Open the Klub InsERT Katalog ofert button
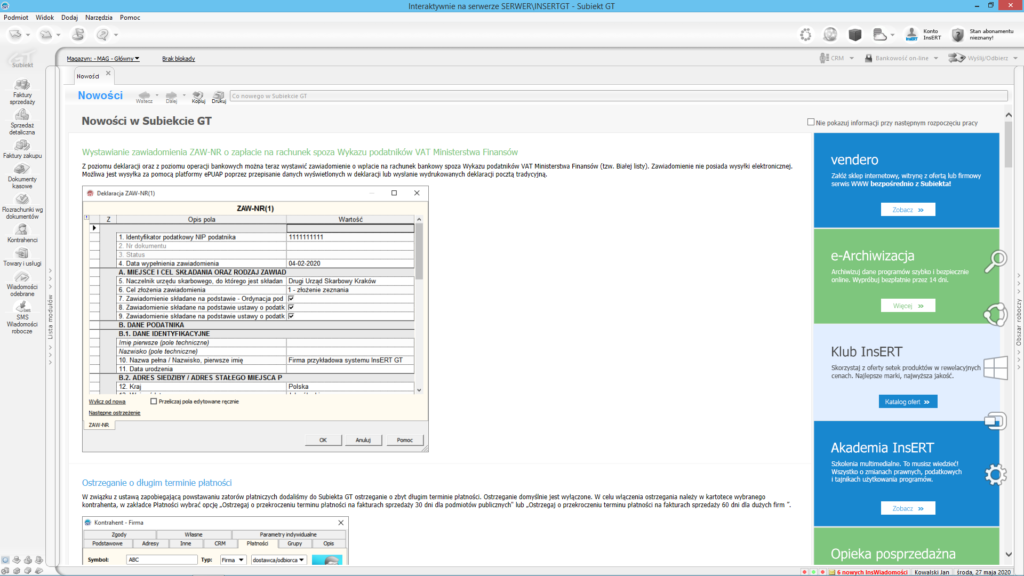 point(908,402)
